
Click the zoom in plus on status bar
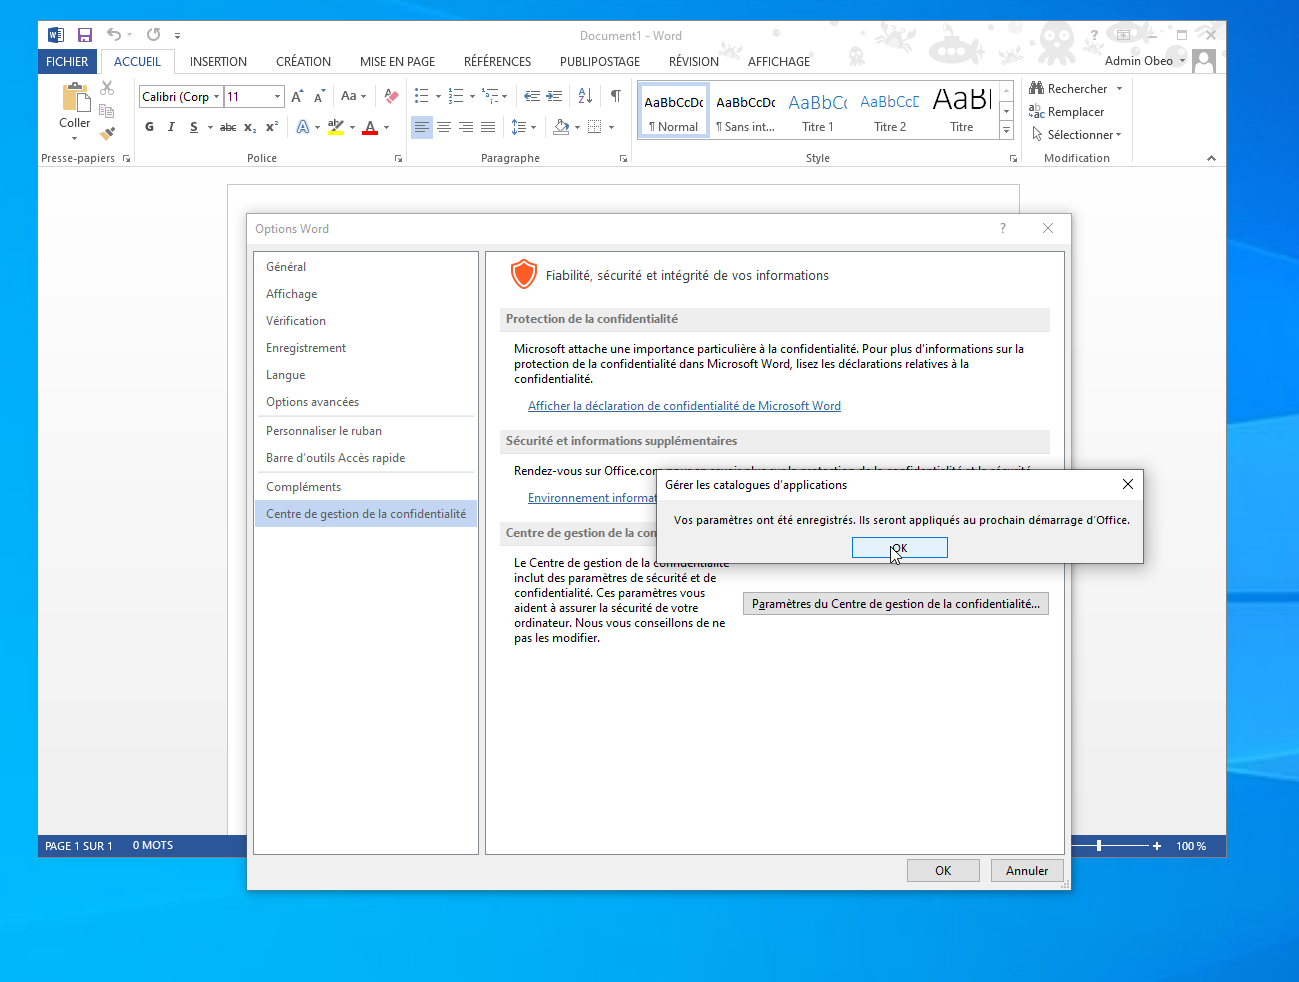(x=1157, y=846)
